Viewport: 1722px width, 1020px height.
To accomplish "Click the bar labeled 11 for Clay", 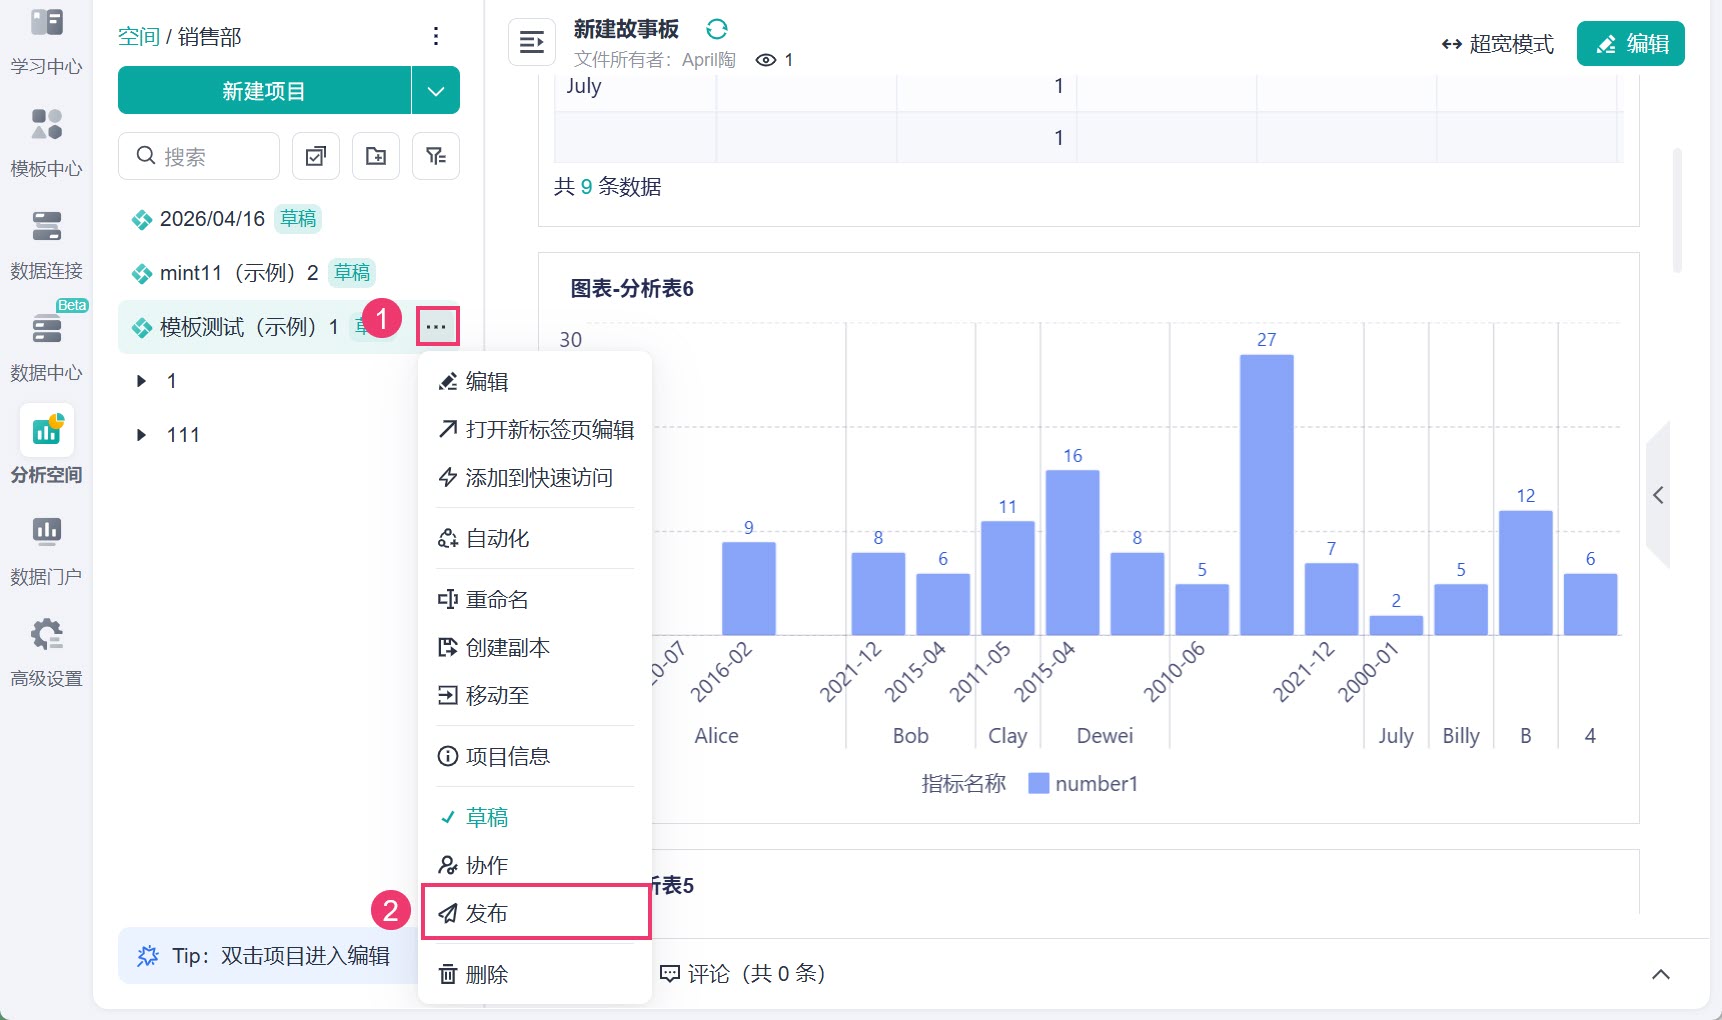I will coord(1007,578).
